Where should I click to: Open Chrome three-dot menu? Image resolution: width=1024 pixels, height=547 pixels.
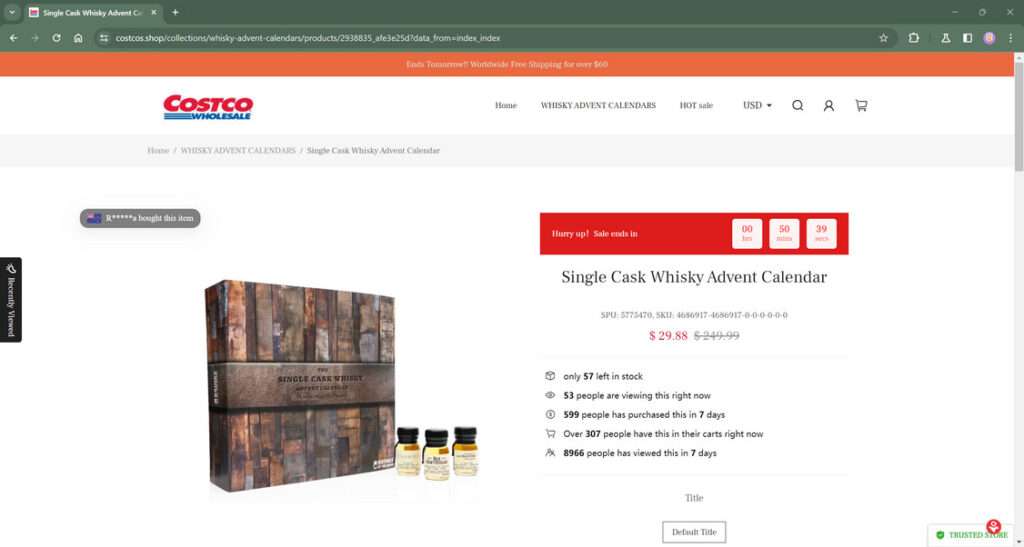coord(1010,38)
